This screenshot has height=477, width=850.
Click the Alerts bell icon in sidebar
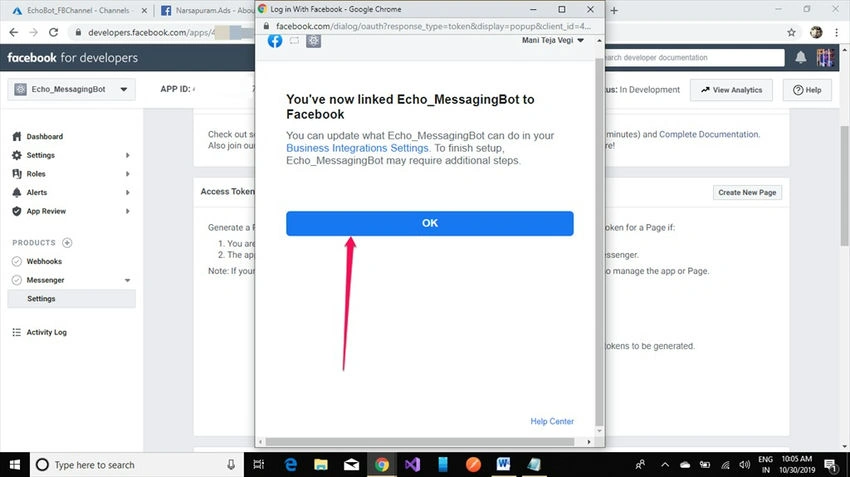click(x=17, y=192)
